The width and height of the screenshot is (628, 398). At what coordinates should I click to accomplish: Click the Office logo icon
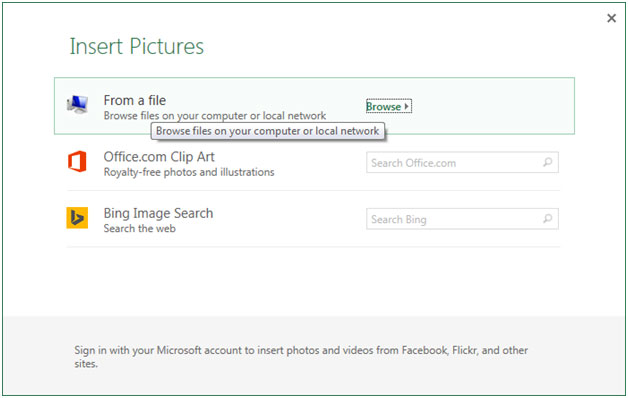77,161
